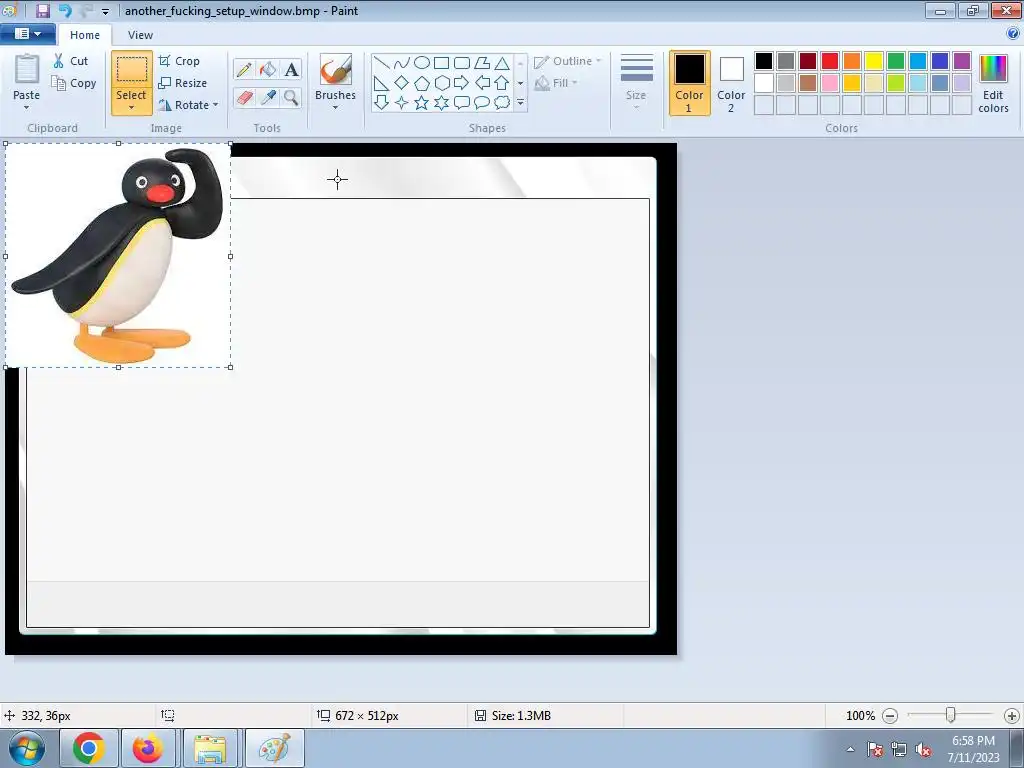The width and height of the screenshot is (1024, 768).
Task: Choose the Down arrow shape
Action: (x=381, y=103)
